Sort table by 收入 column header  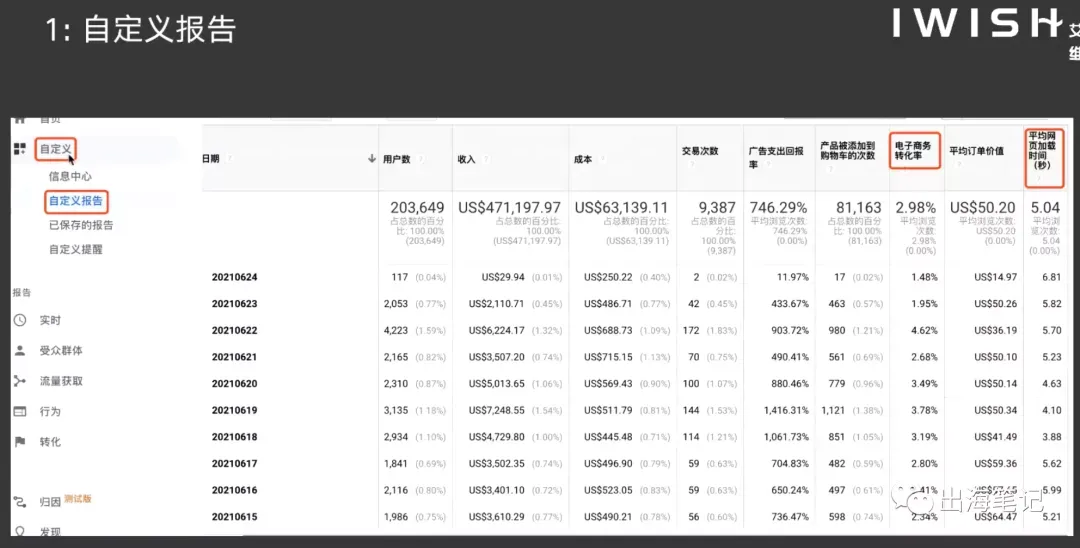[466, 159]
